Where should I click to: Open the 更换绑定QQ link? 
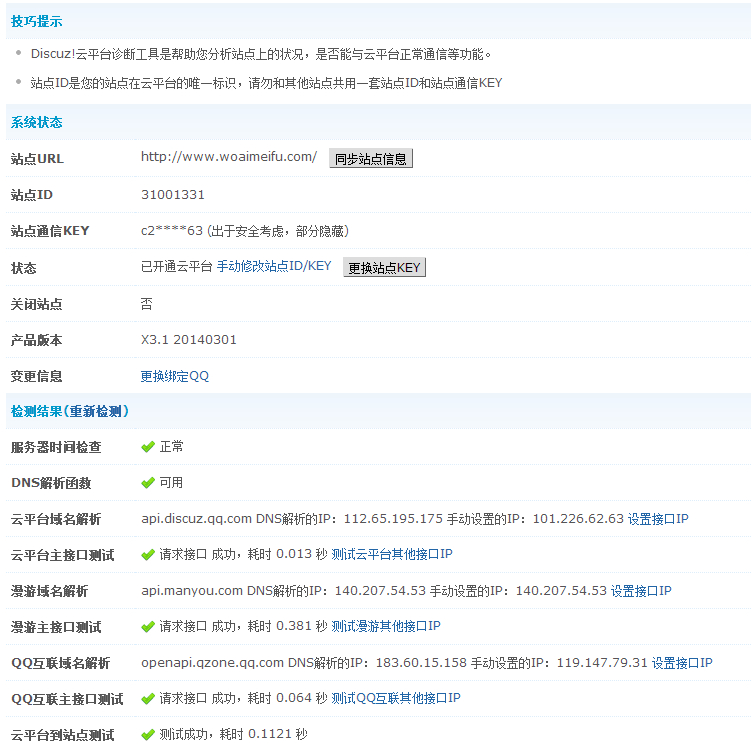(175, 376)
